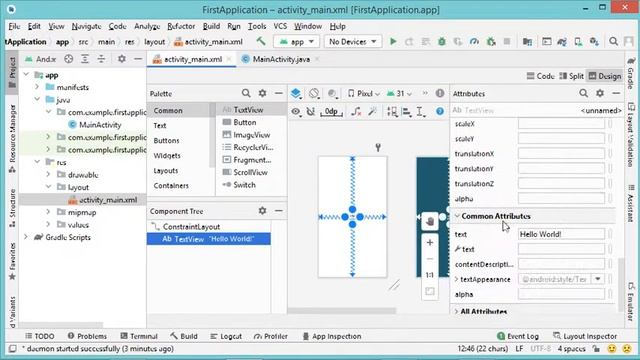
Task: Switch to MainActivity.java tab
Action: [281, 59]
